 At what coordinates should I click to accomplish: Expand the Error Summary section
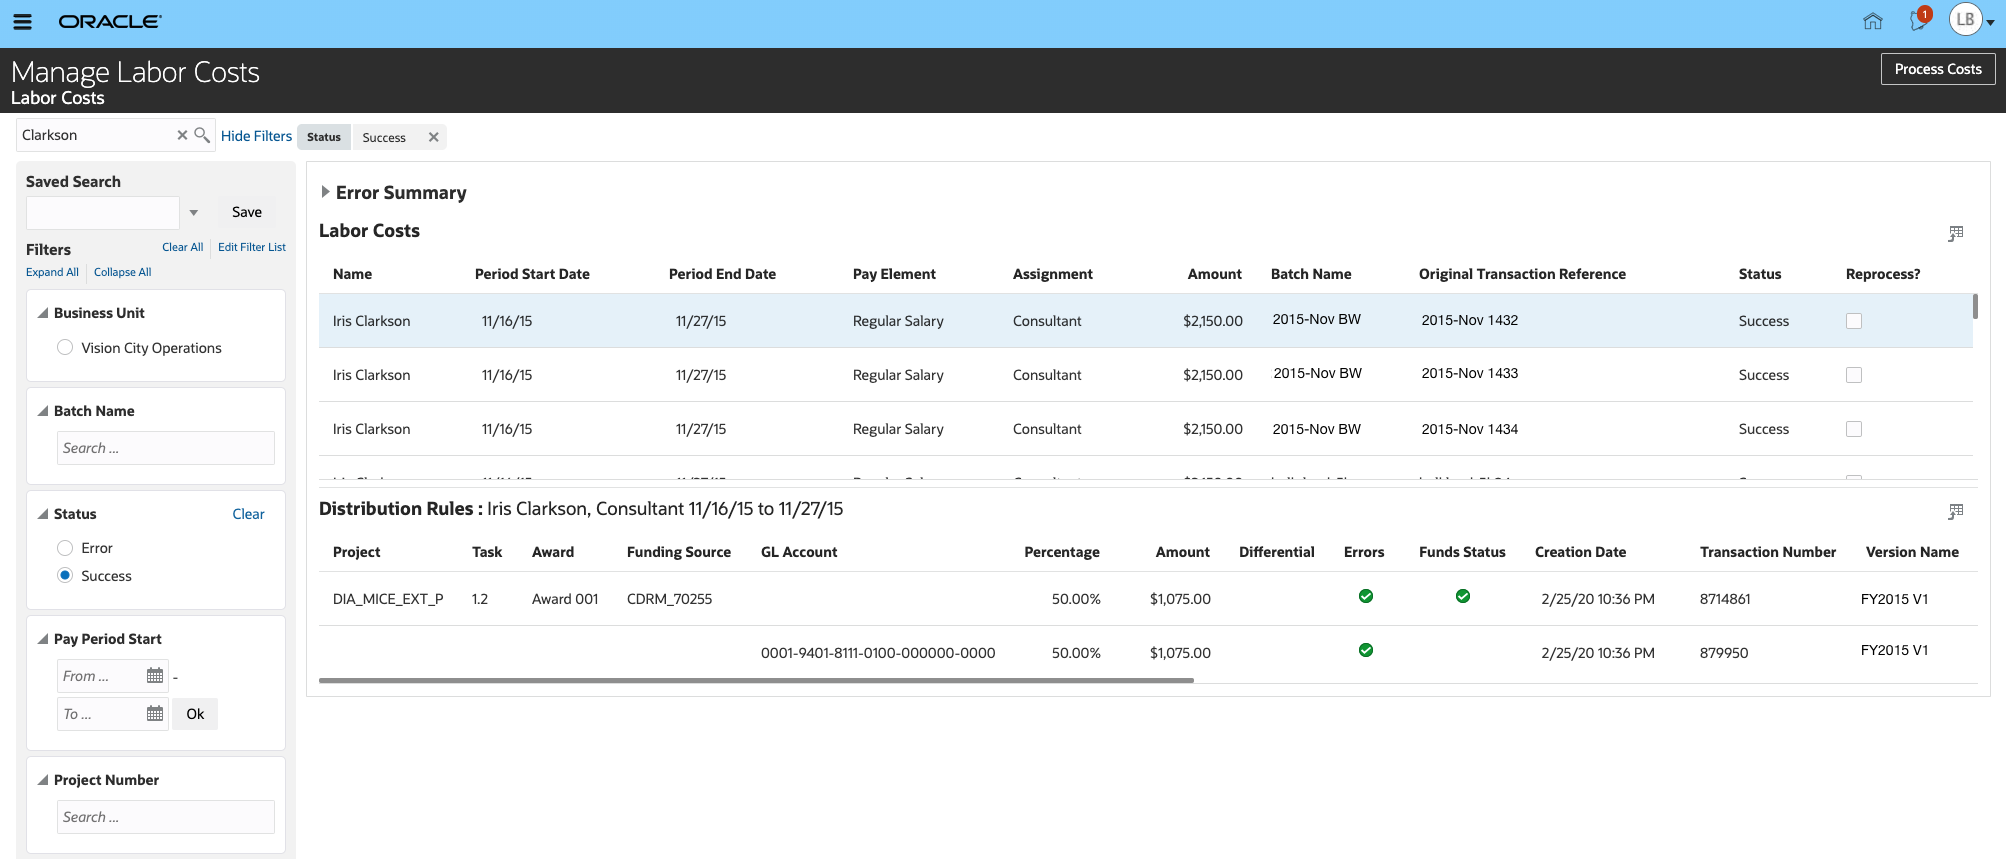325,192
